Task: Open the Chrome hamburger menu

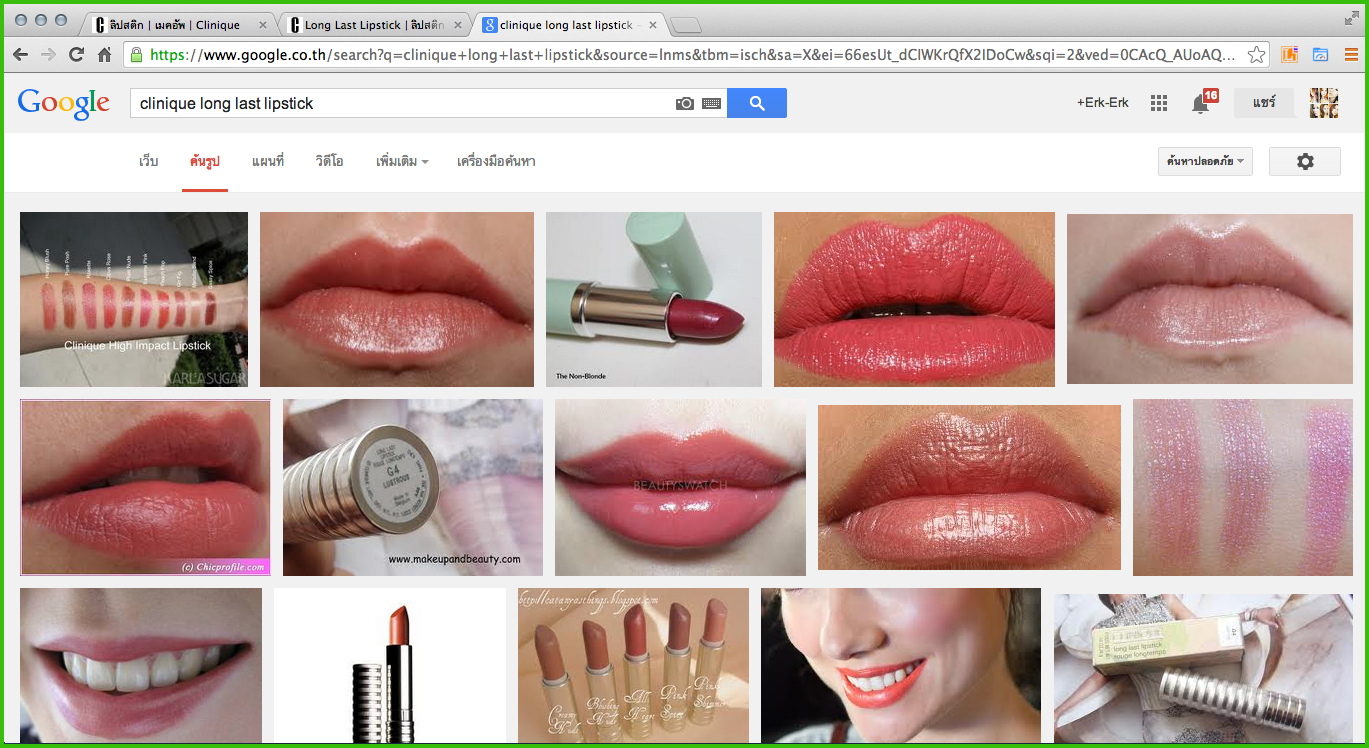Action: 1350,55
